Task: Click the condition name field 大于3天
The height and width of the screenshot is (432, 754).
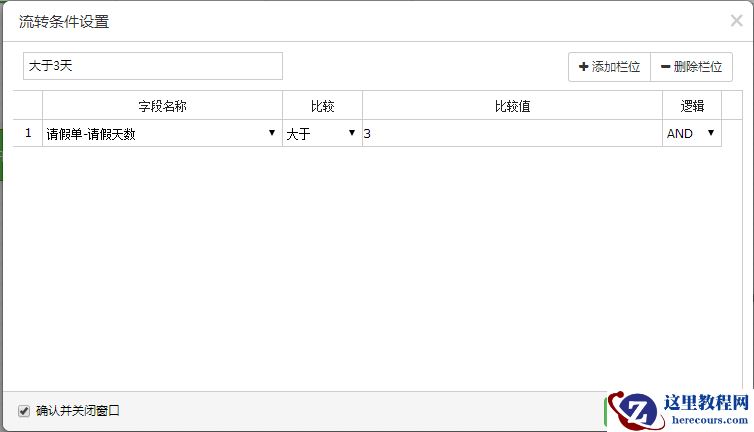Action: (153, 66)
